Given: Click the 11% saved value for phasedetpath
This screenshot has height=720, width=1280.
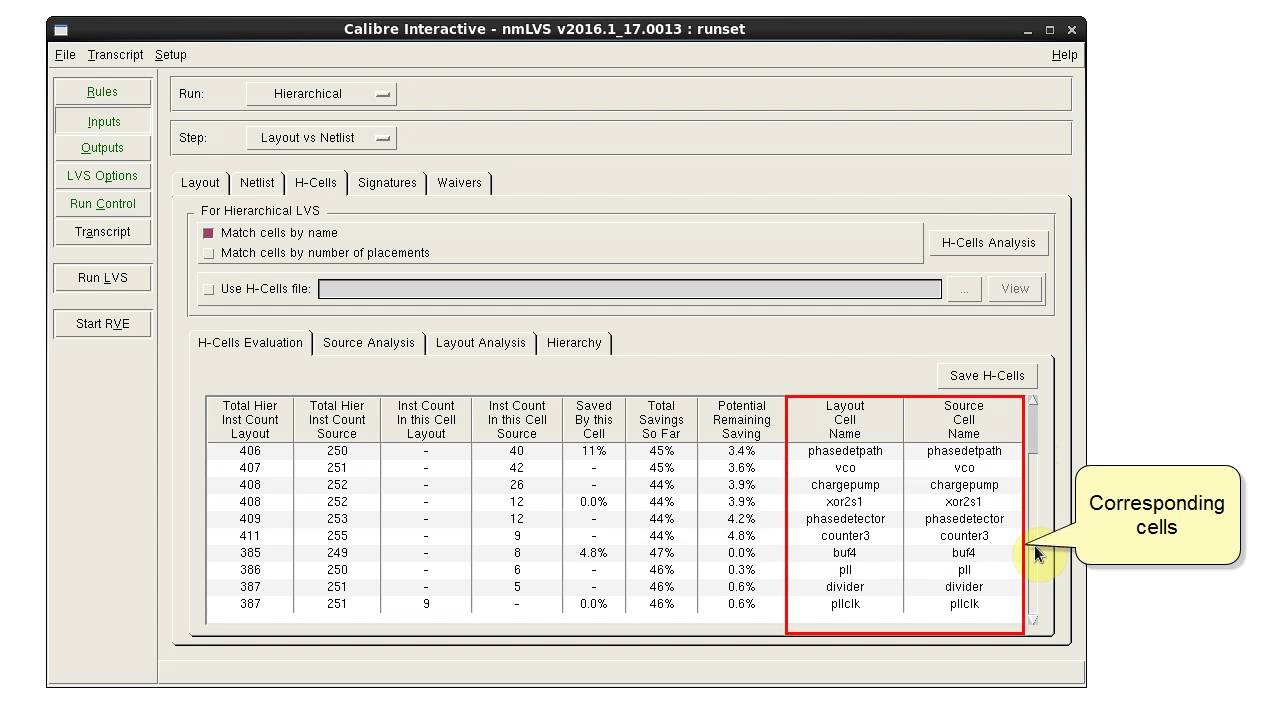Looking at the screenshot, I should tap(594, 451).
